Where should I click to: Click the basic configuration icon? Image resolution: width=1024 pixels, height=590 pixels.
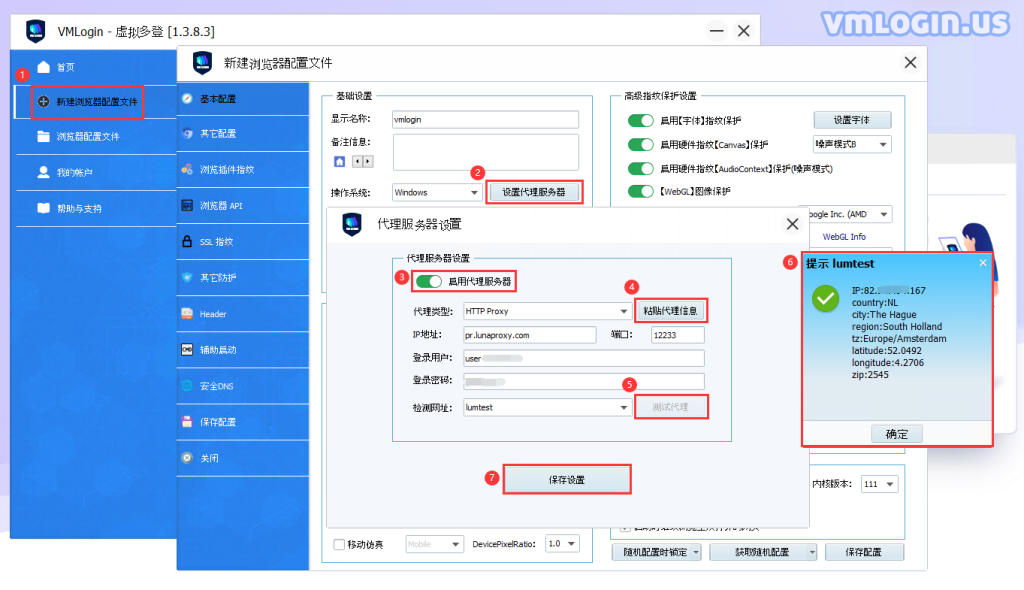tap(187, 99)
